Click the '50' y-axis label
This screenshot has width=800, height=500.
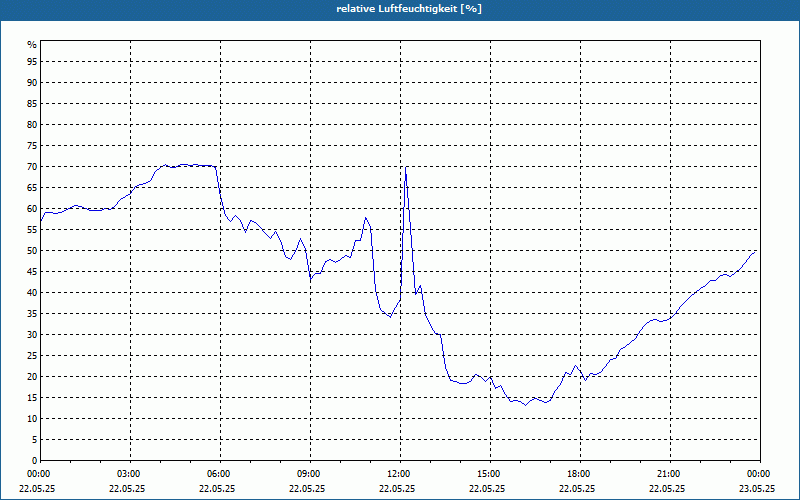[x=32, y=251]
